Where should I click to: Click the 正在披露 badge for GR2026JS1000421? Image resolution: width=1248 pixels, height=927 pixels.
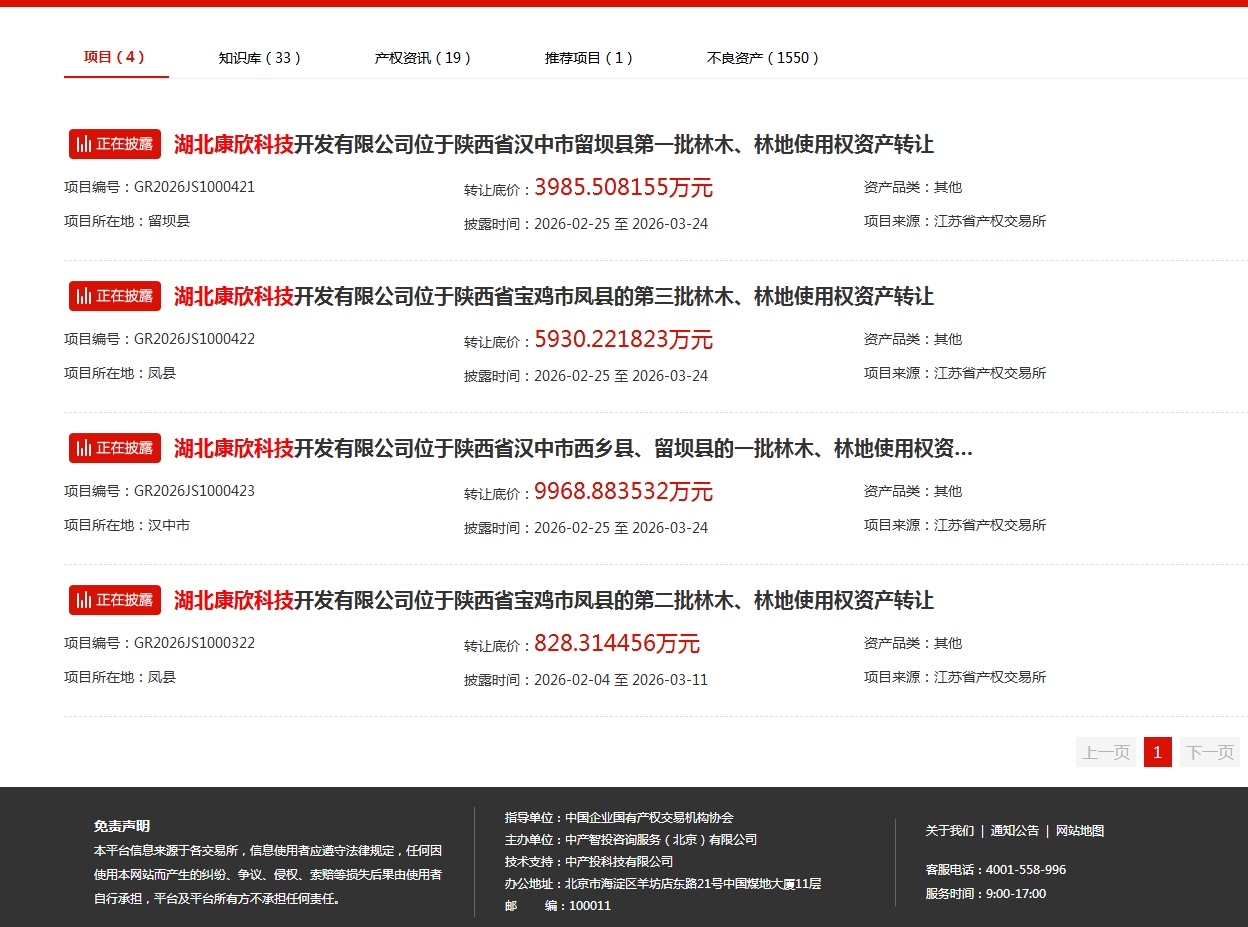click(x=114, y=144)
